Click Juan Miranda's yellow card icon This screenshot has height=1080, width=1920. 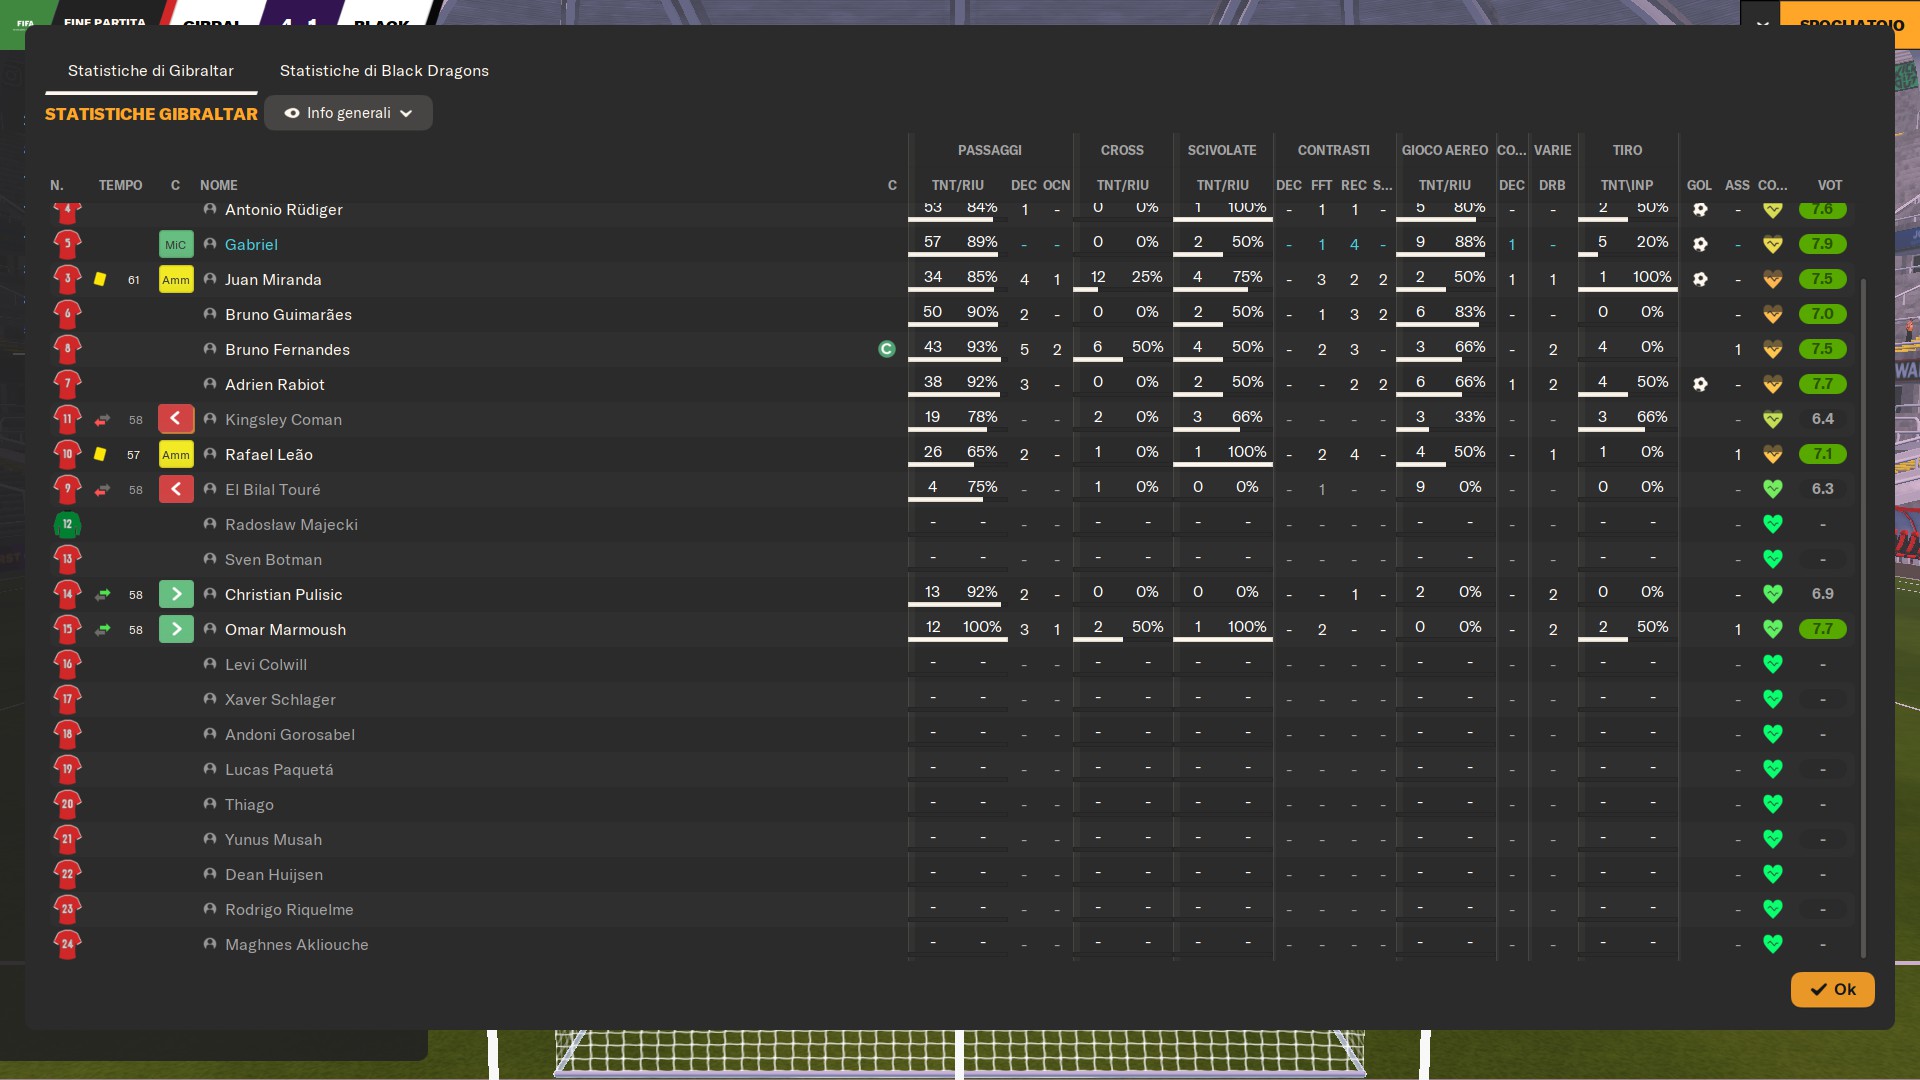tap(100, 279)
